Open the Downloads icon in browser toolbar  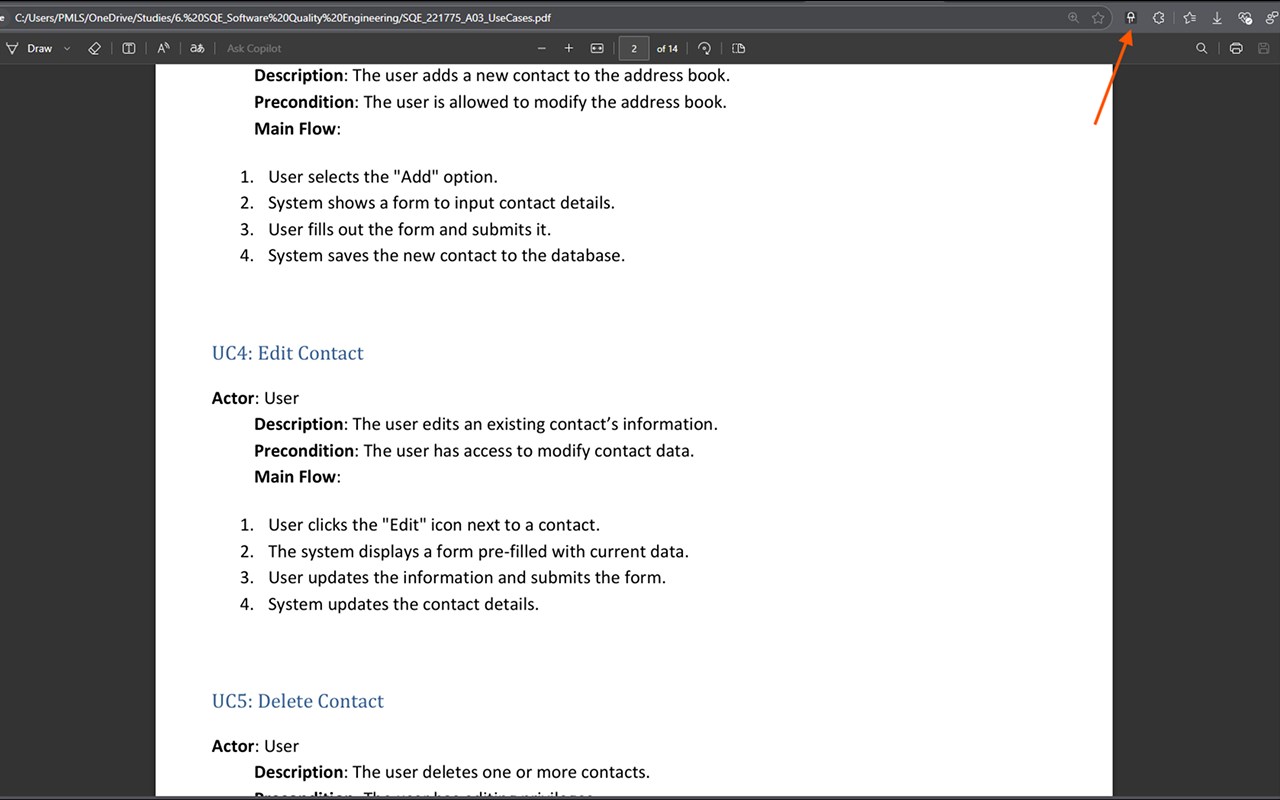[1217, 18]
